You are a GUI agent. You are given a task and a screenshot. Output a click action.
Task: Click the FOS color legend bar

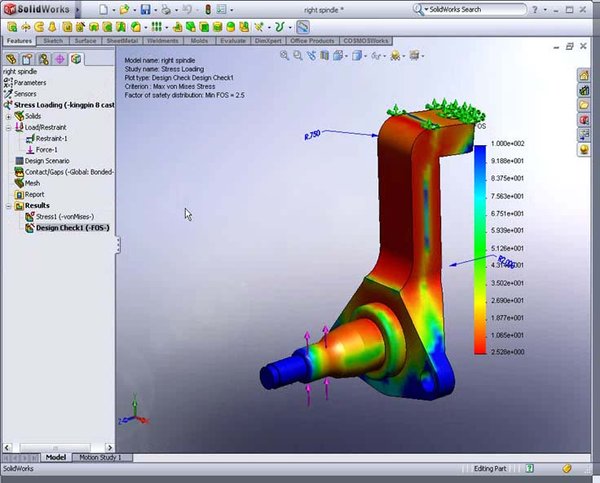point(480,250)
